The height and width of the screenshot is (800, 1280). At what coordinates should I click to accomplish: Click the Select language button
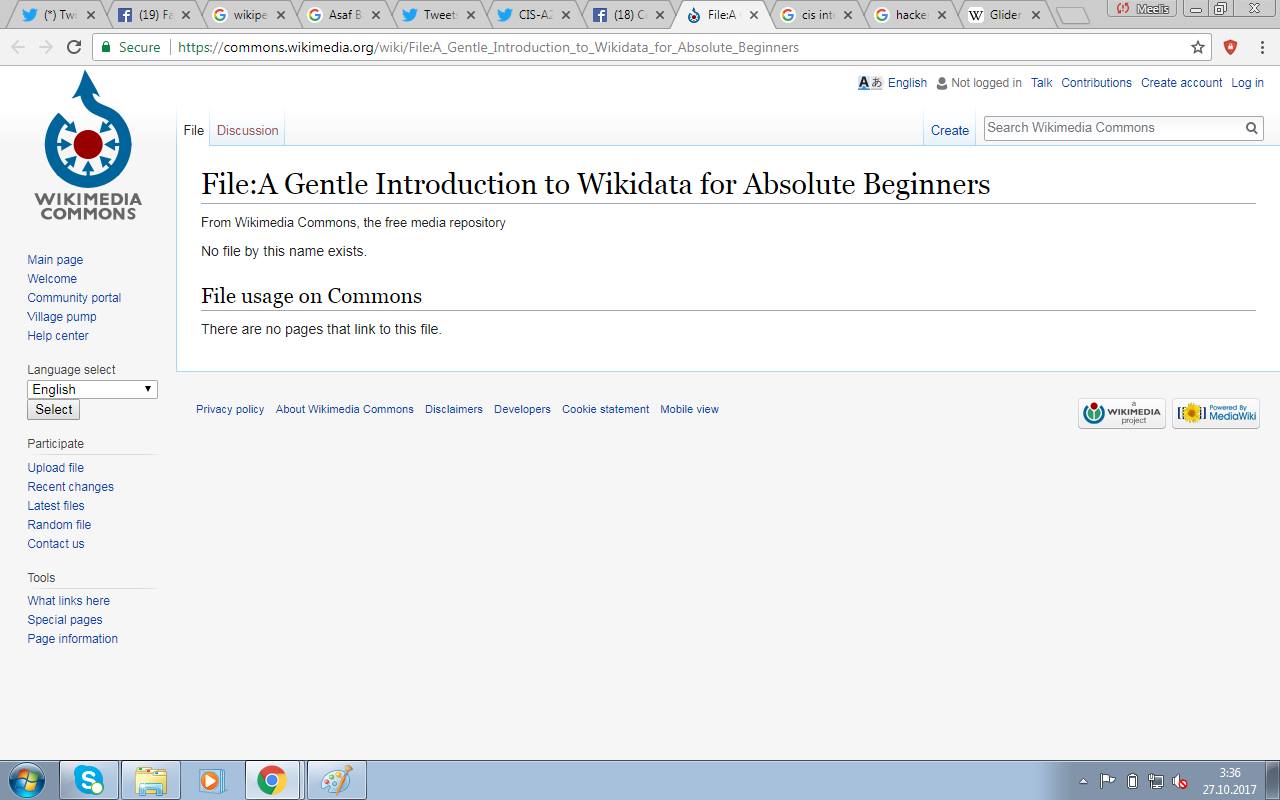(x=53, y=409)
